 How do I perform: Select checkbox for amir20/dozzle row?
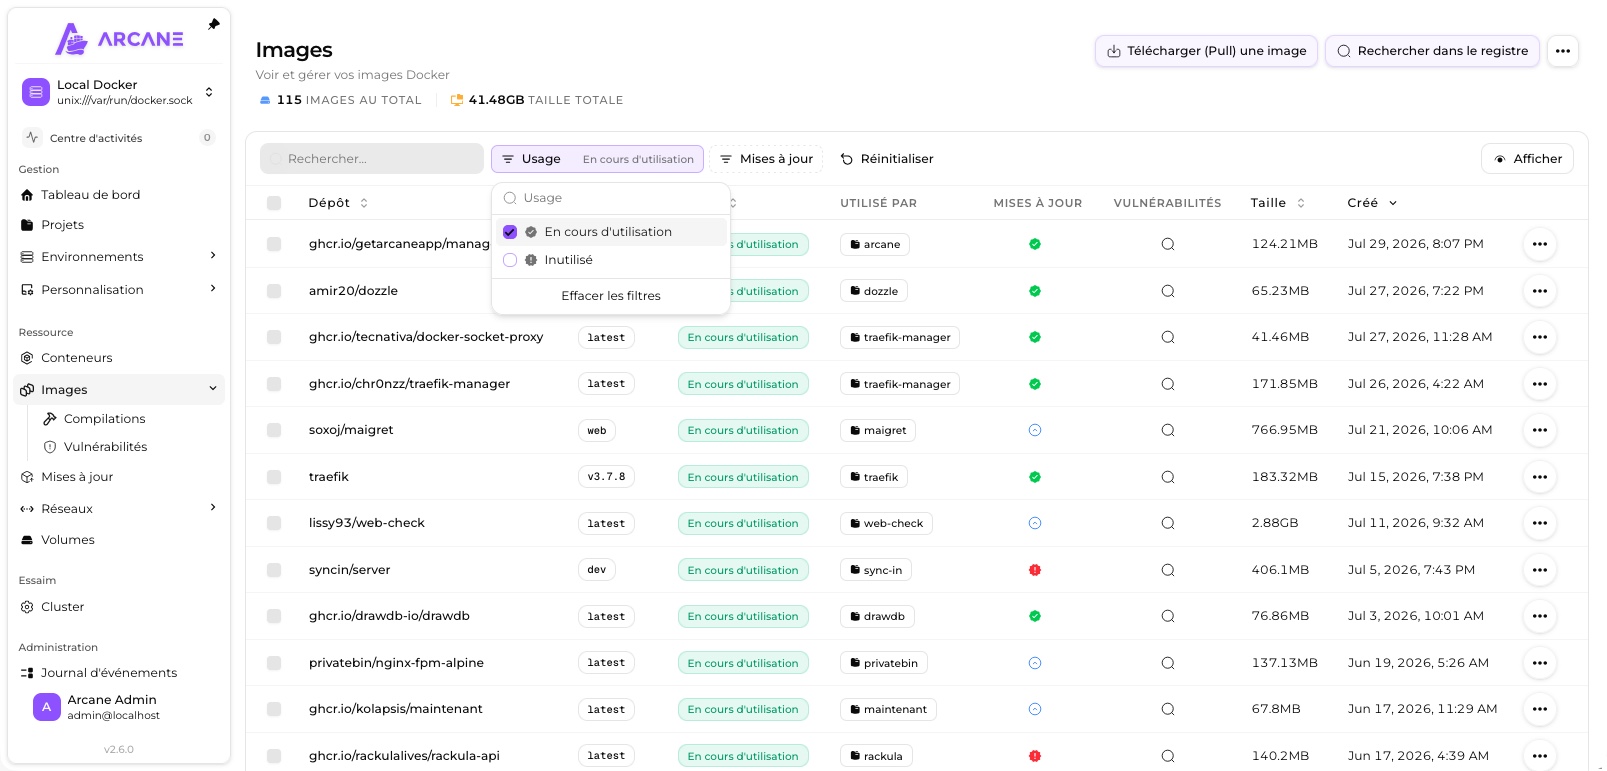coord(274,291)
